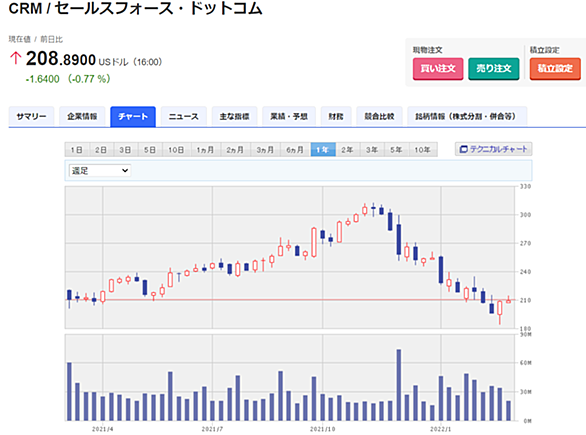Select the 3年 chart period
This screenshot has width=586, height=435.
pos(372,150)
